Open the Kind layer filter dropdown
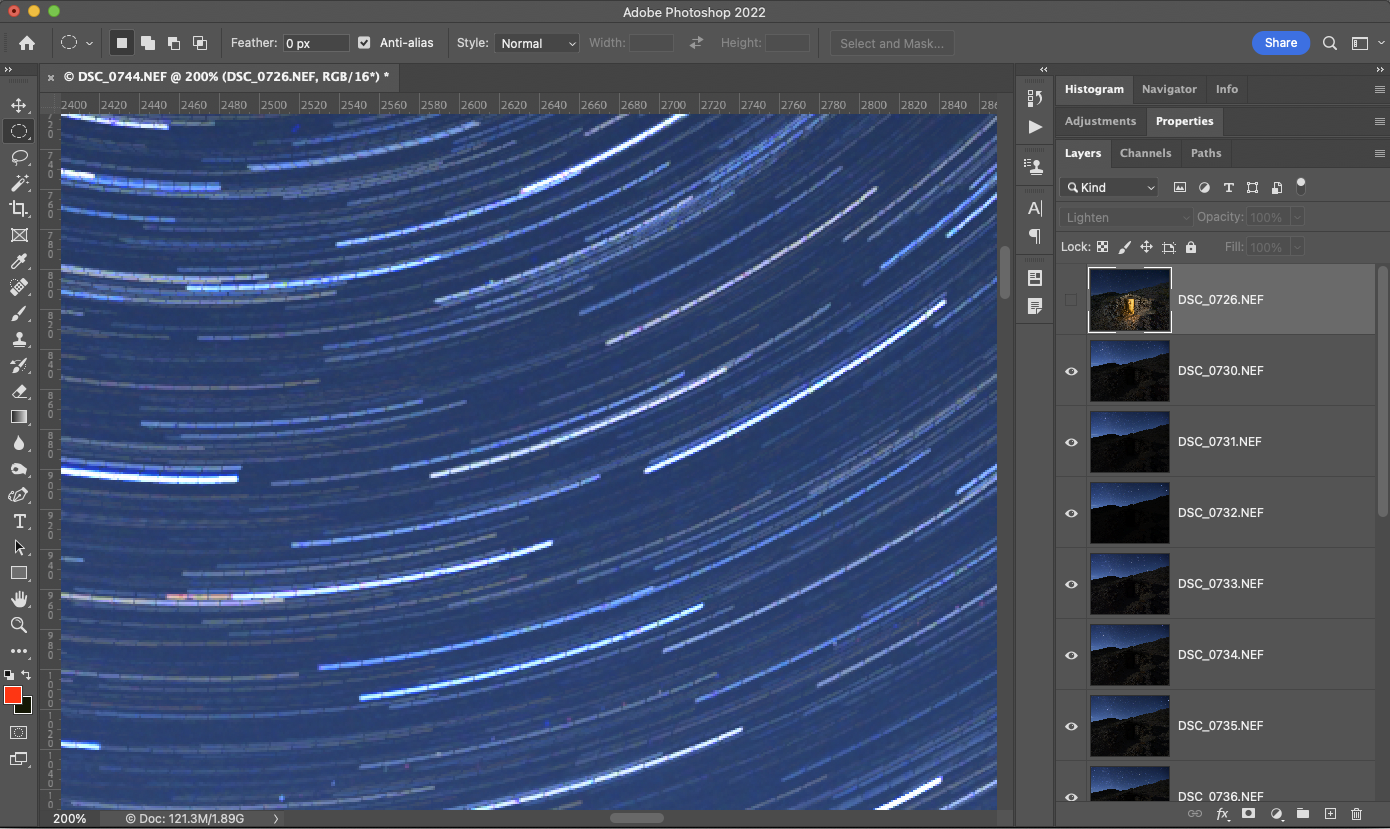 1108,187
